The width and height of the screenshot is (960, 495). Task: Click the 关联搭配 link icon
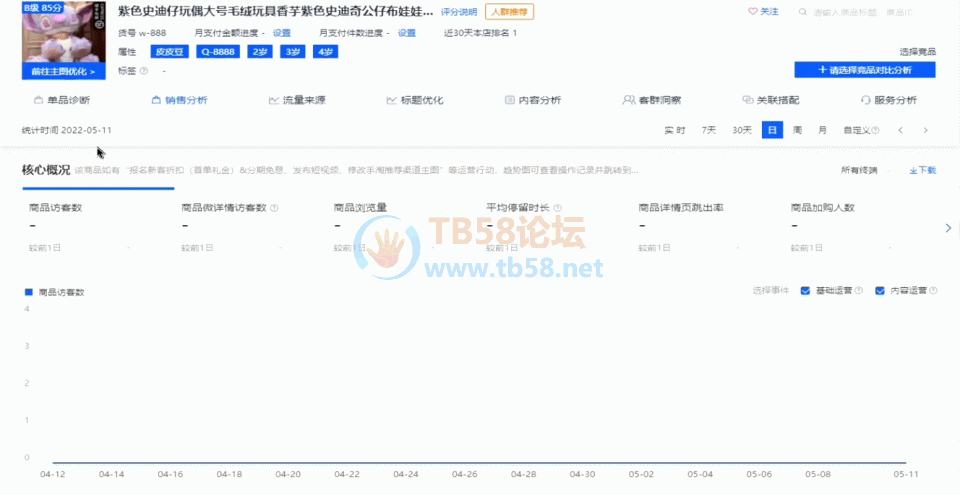pyautogui.click(x=747, y=101)
